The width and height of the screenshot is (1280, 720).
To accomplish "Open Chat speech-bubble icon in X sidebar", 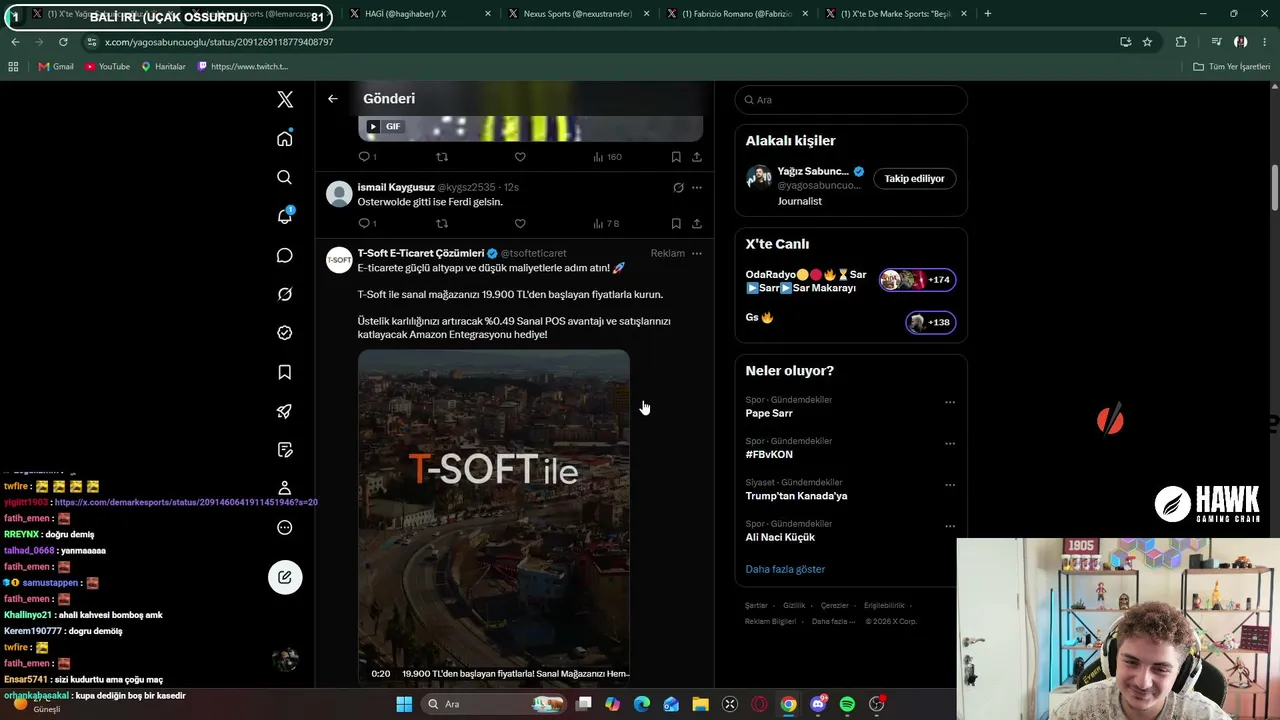I will [x=285, y=255].
